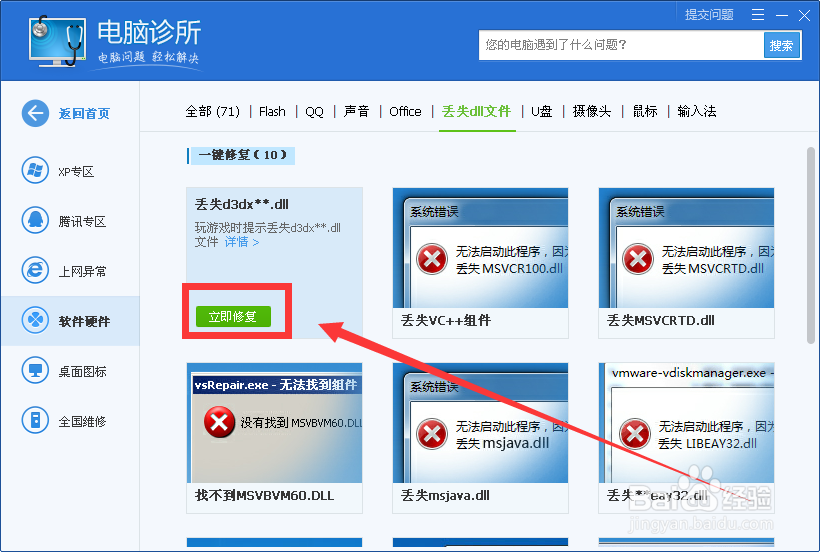
Task: Switch to the 全部 (71) tab
Action: 212,111
